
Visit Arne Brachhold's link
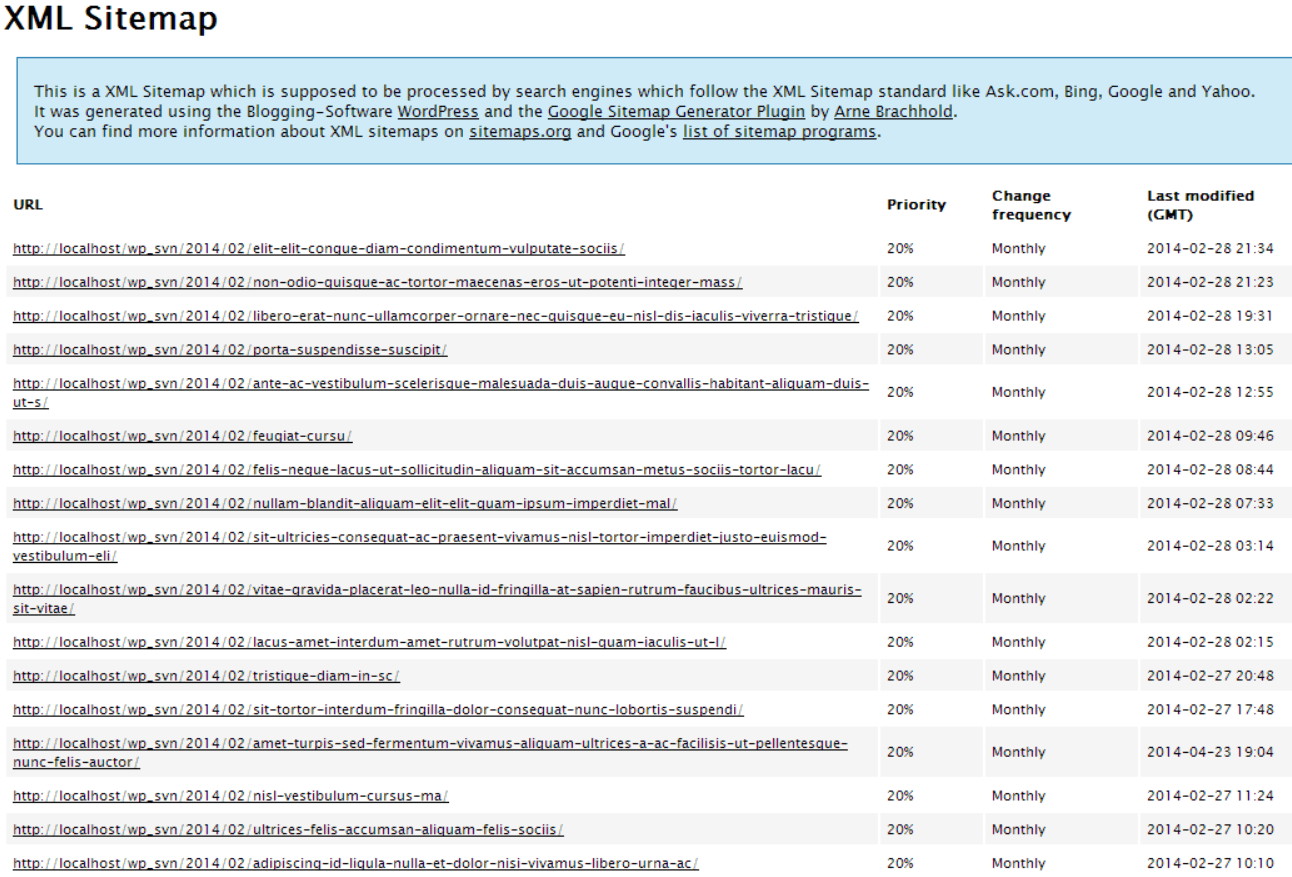(x=893, y=112)
